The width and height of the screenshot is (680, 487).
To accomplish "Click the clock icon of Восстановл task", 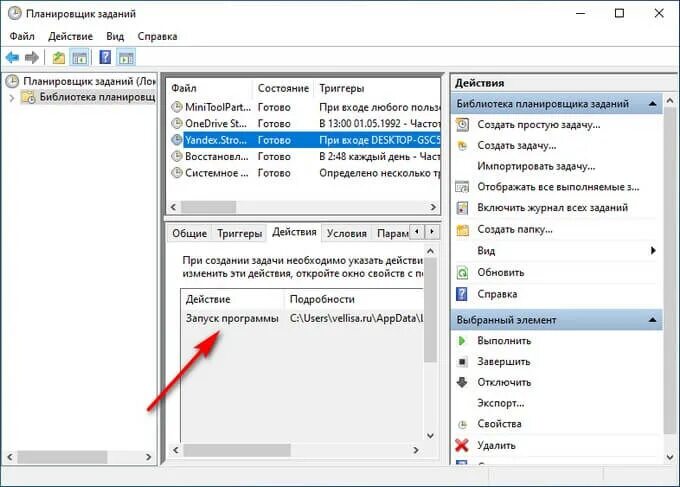I will click(x=177, y=156).
